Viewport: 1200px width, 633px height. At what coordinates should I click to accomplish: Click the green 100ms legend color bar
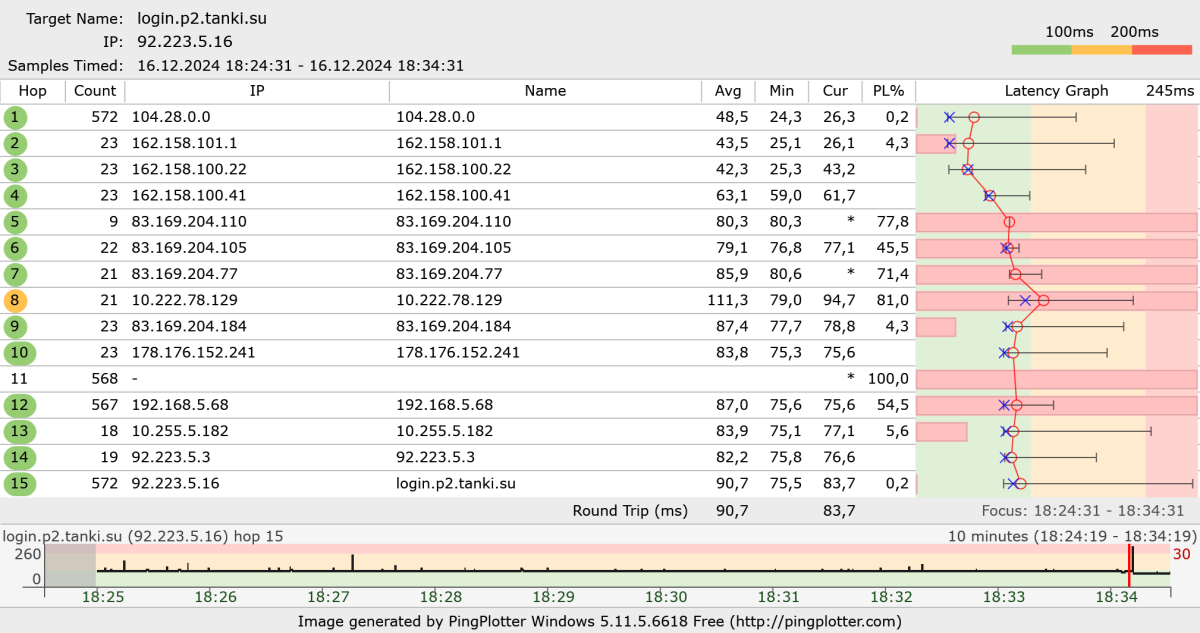(x=1041, y=49)
